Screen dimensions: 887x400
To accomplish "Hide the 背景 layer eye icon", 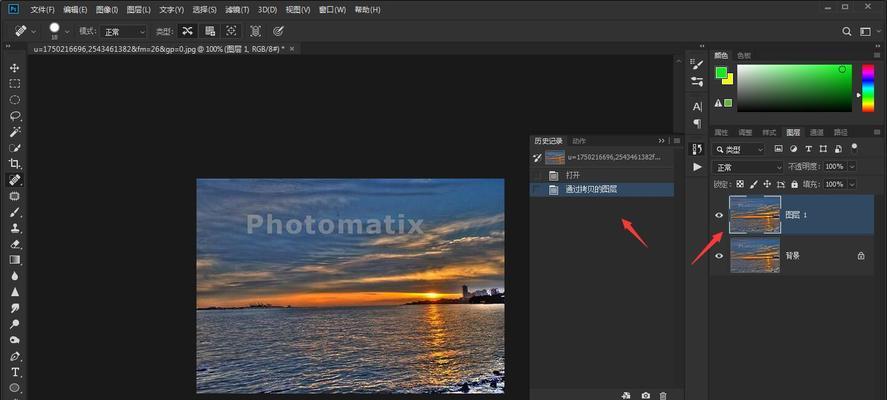I will 719,256.
